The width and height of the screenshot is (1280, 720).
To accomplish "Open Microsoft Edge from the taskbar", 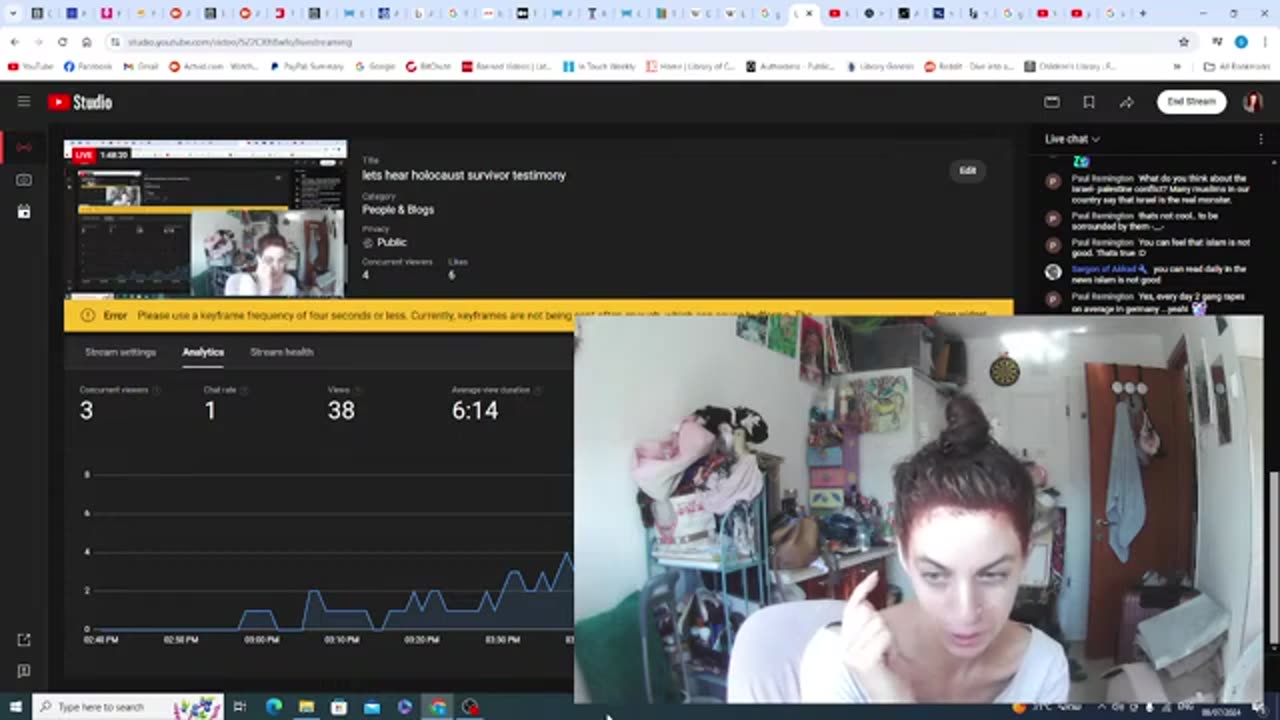I will click(273, 707).
